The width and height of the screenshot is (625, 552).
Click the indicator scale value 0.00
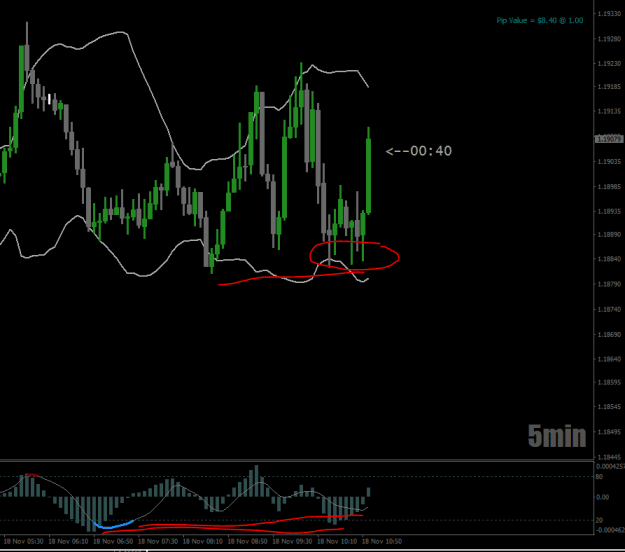[x=603, y=497]
